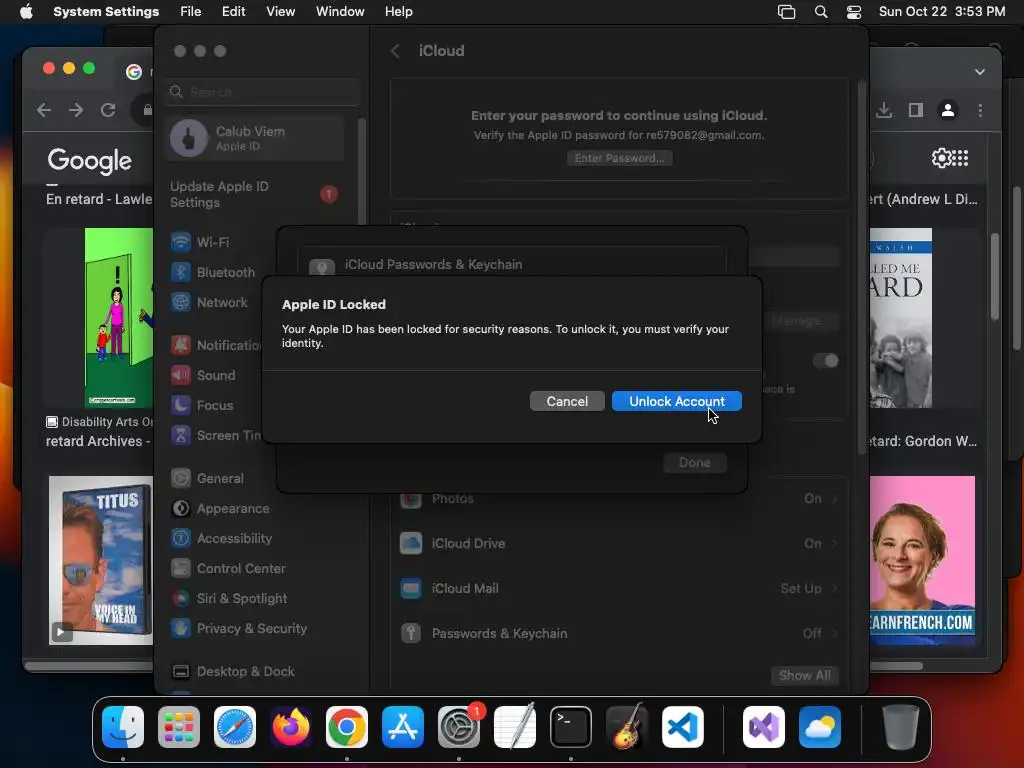The image size is (1024, 768).
Task: Click System Settings sidebar scrollbar
Action: 361,171
